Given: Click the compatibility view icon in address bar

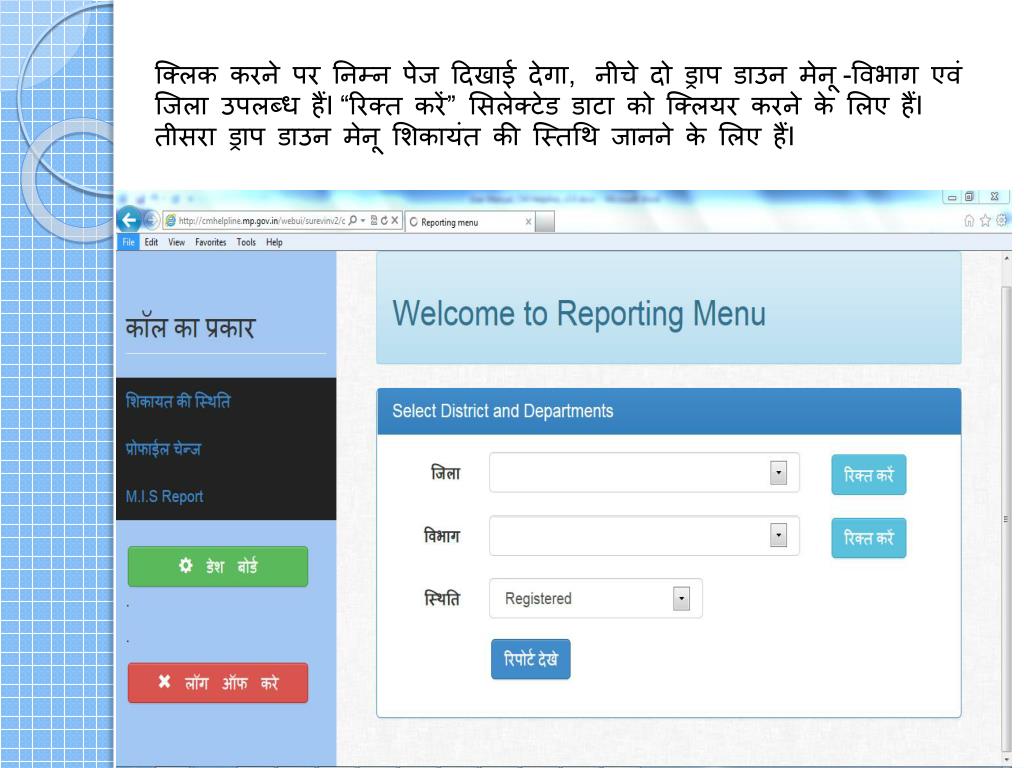Looking at the screenshot, I should [374, 221].
